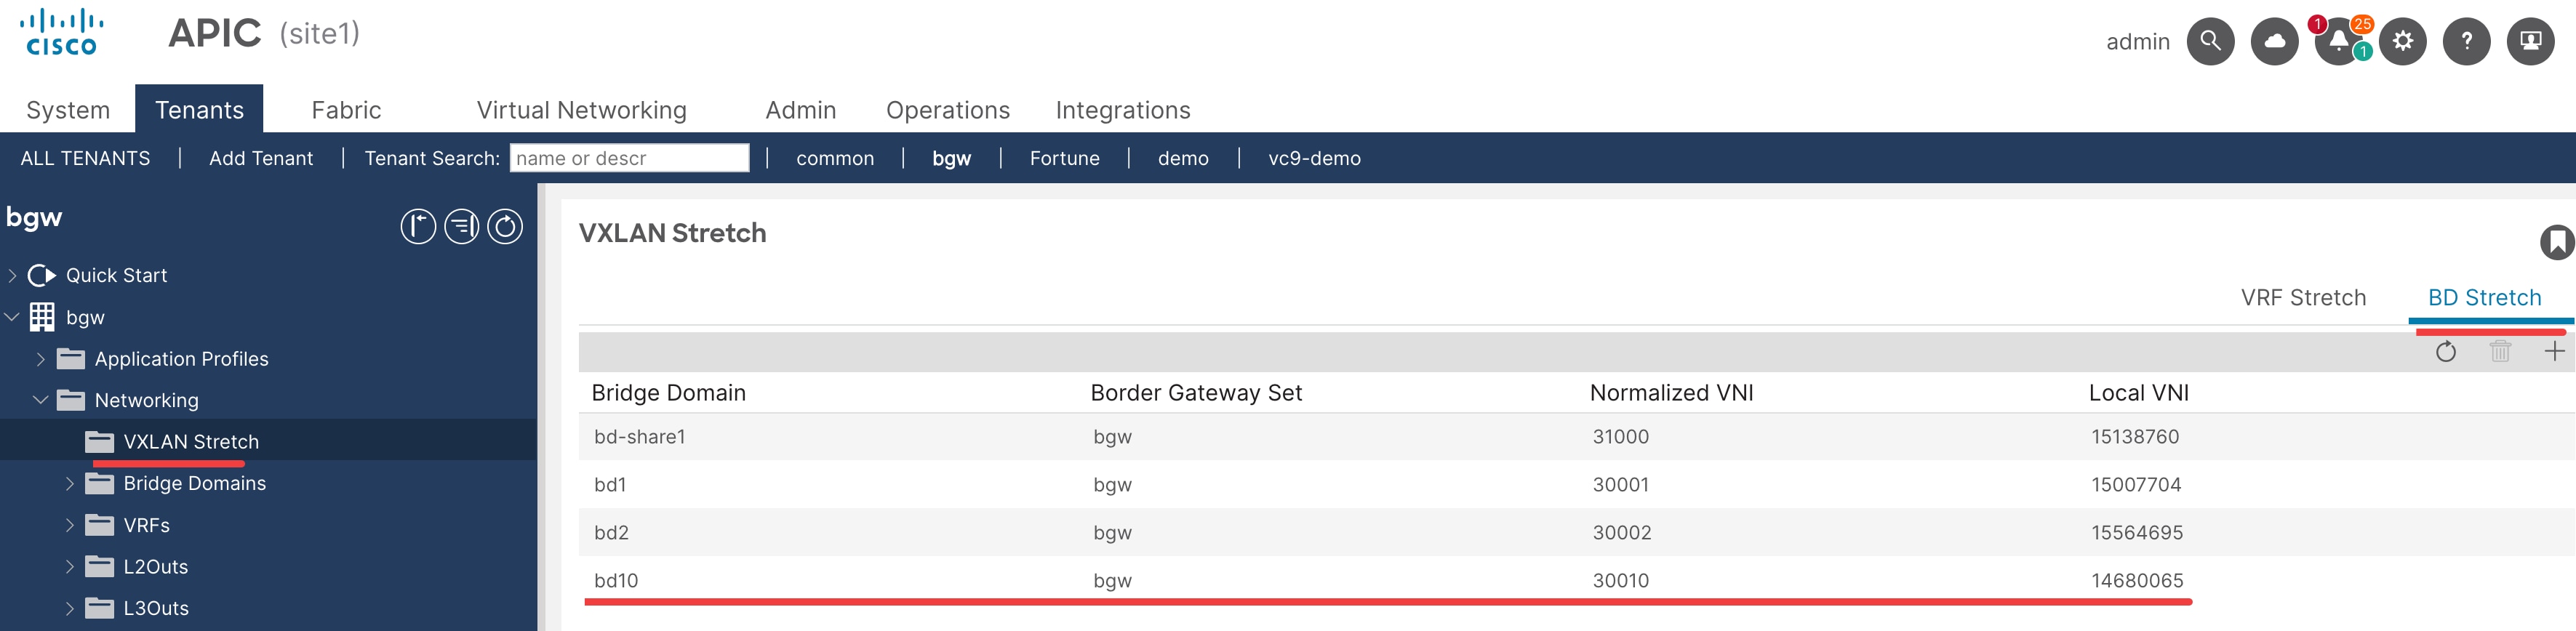Viewport: 2576px width, 631px height.
Task: Click the VXLAN Stretch folder icon
Action: click(100, 441)
